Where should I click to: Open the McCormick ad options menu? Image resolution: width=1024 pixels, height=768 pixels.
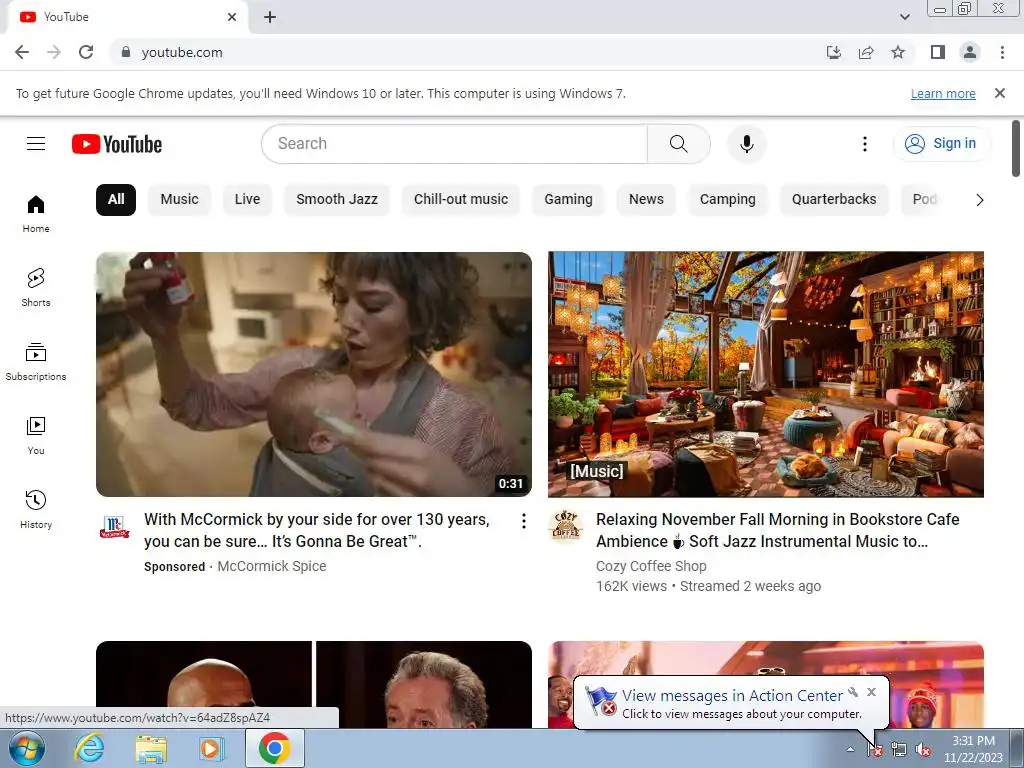coord(524,520)
